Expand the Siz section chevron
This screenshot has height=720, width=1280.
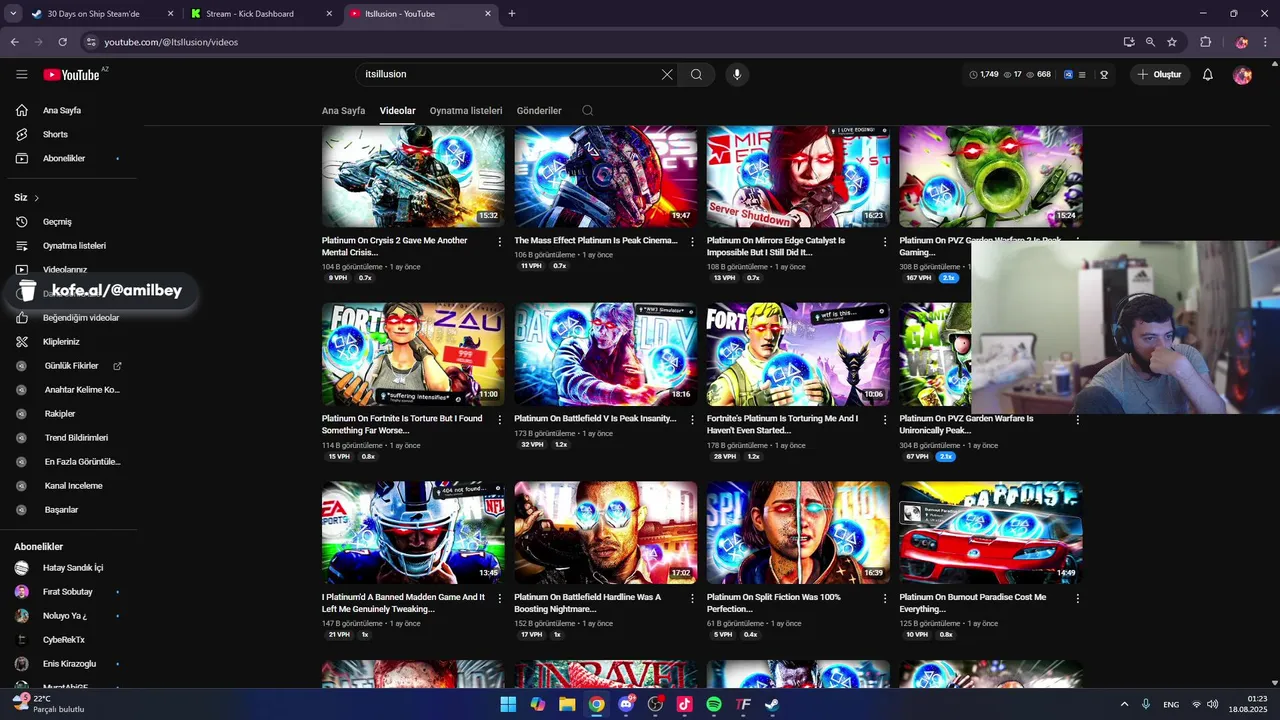coord(37,198)
